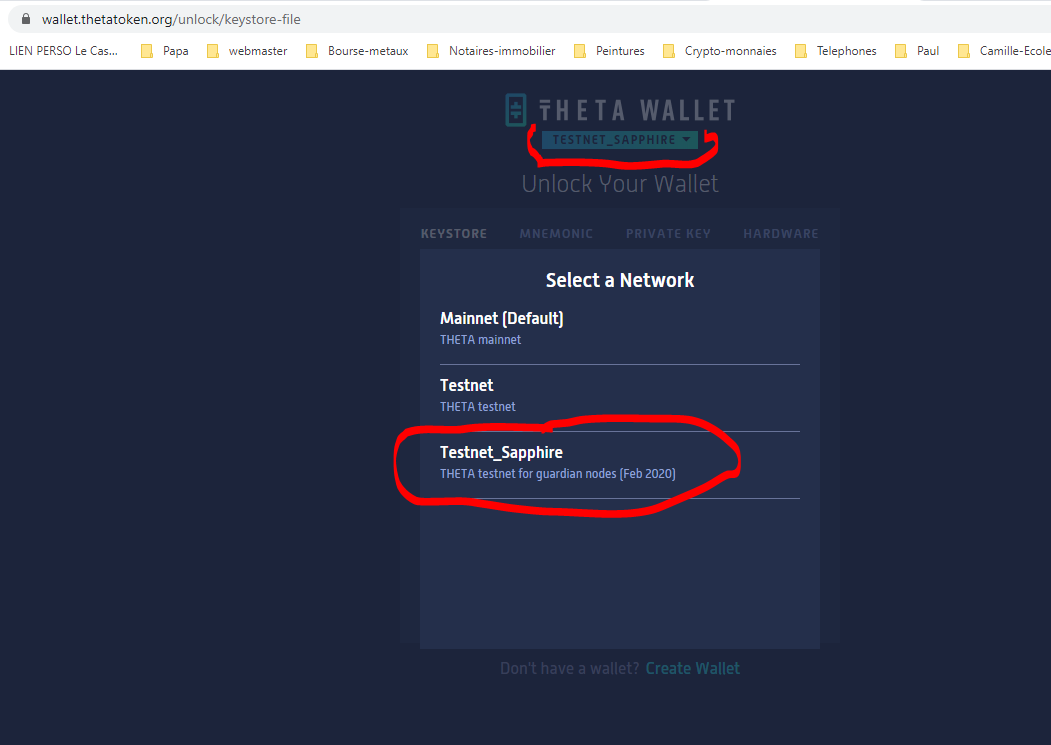Click the wallet.thetatoken.org URL address field

tap(530, 19)
